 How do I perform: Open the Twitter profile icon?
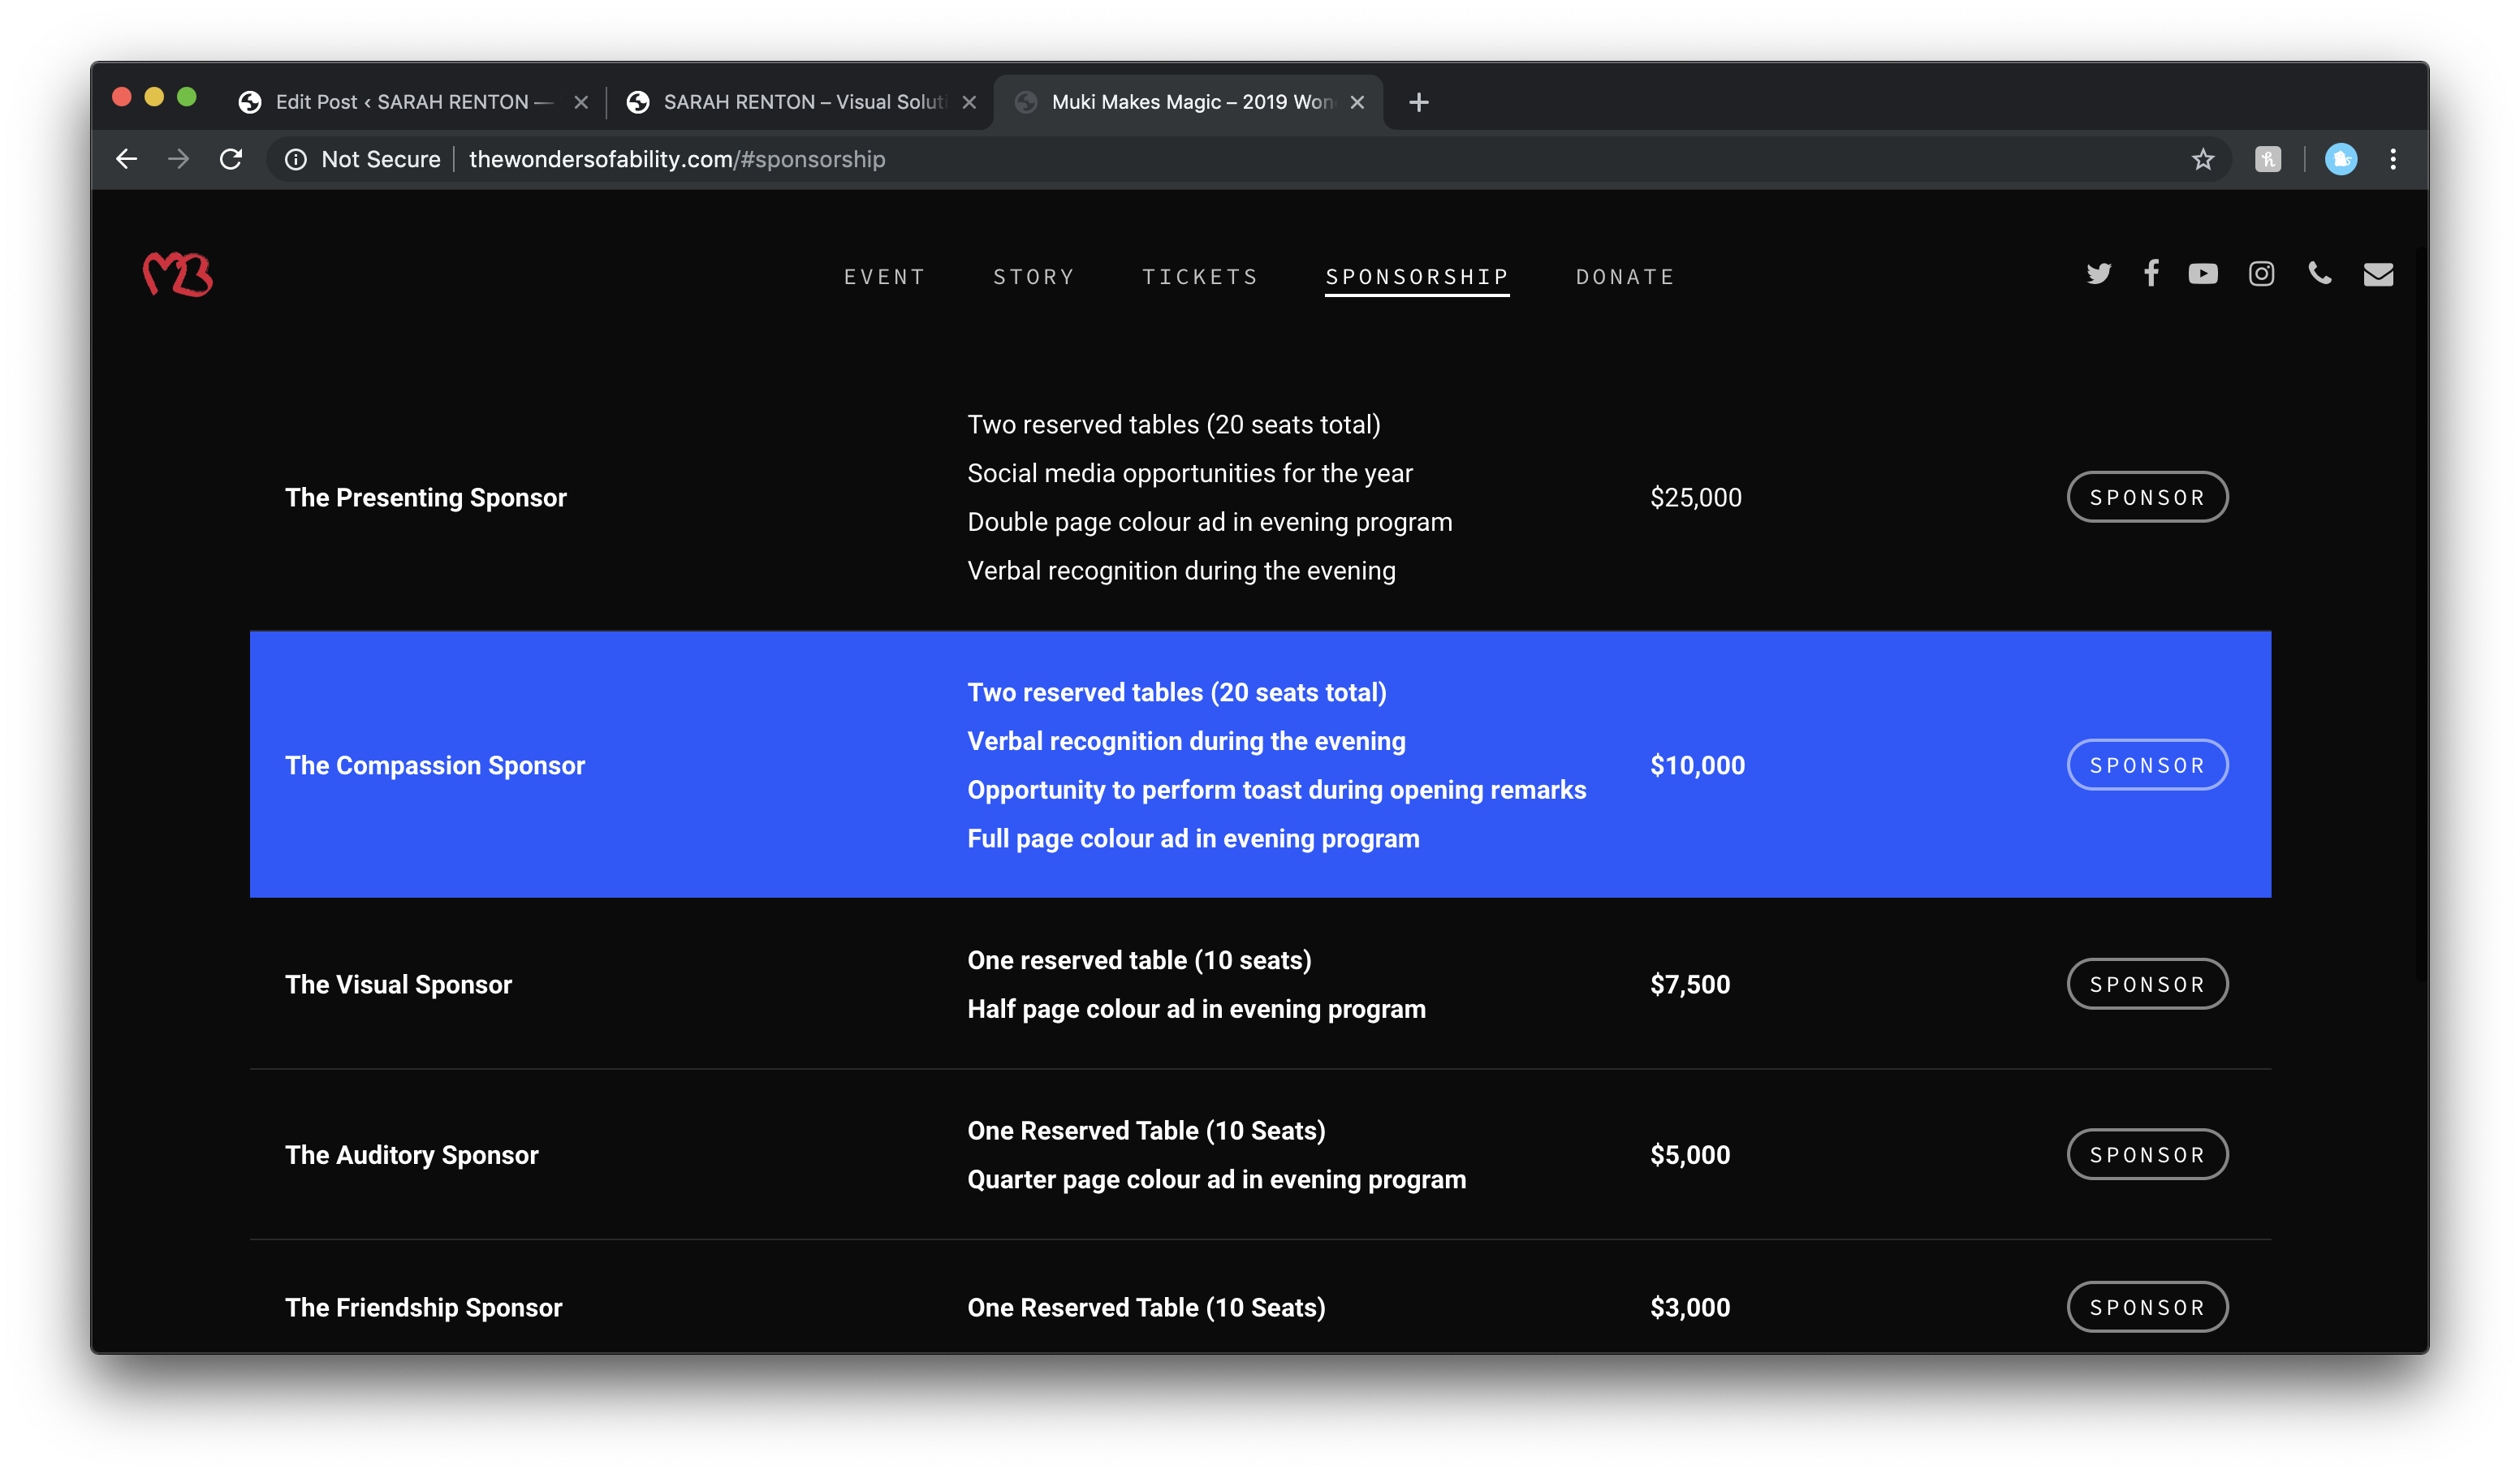(x=2099, y=274)
